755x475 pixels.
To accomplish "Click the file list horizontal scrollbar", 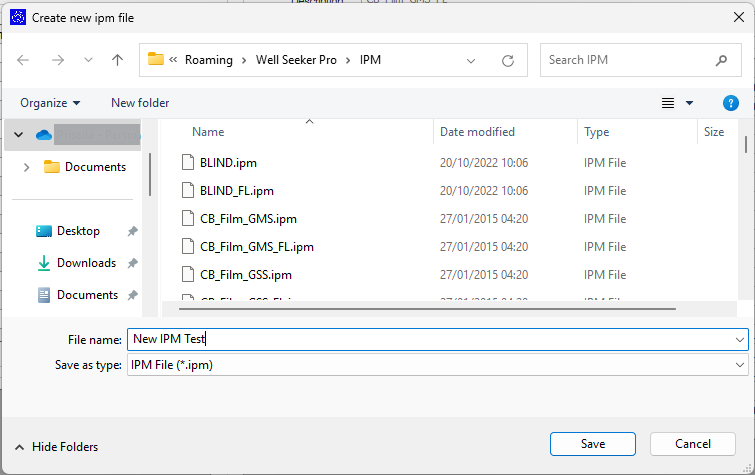I will 427,309.
